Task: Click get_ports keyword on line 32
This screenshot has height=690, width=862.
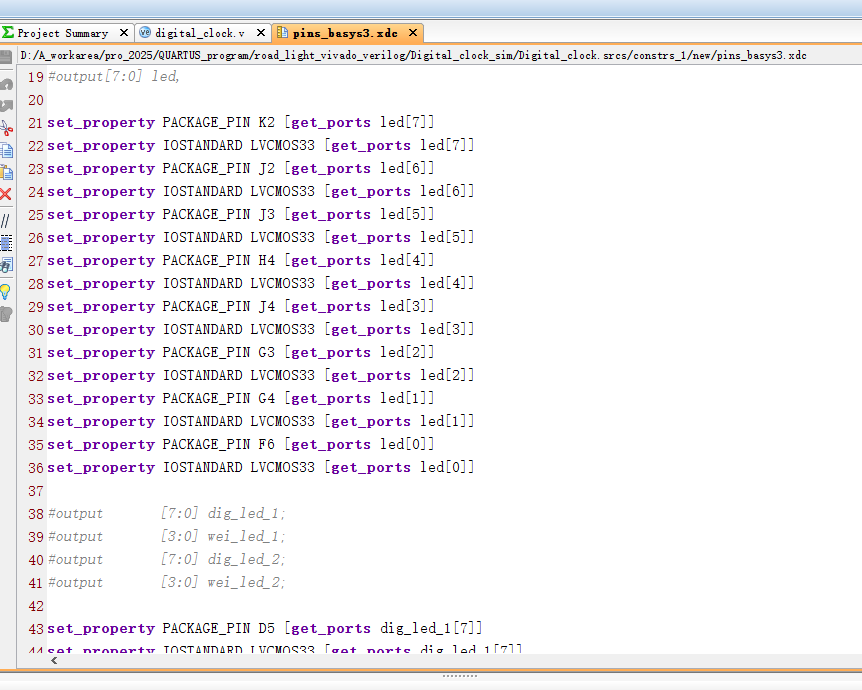Action: pyautogui.click(x=371, y=376)
